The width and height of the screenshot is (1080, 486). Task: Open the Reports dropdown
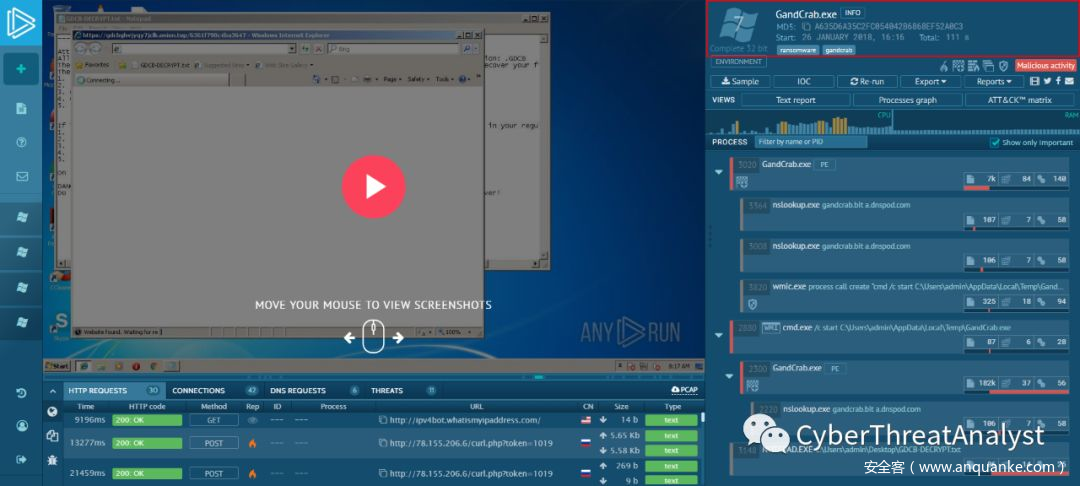(x=994, y=81)
